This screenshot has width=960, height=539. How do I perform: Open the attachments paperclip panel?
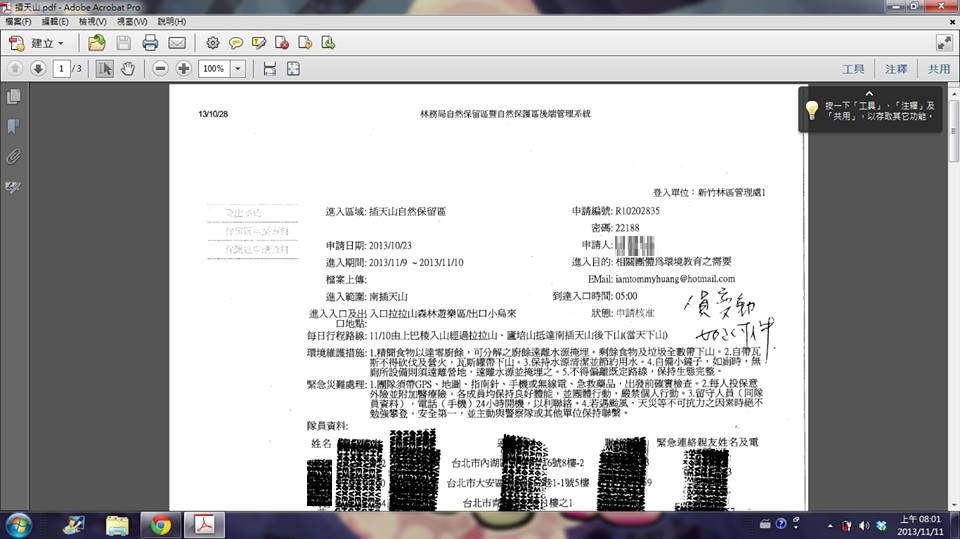(x=14, y=156)
